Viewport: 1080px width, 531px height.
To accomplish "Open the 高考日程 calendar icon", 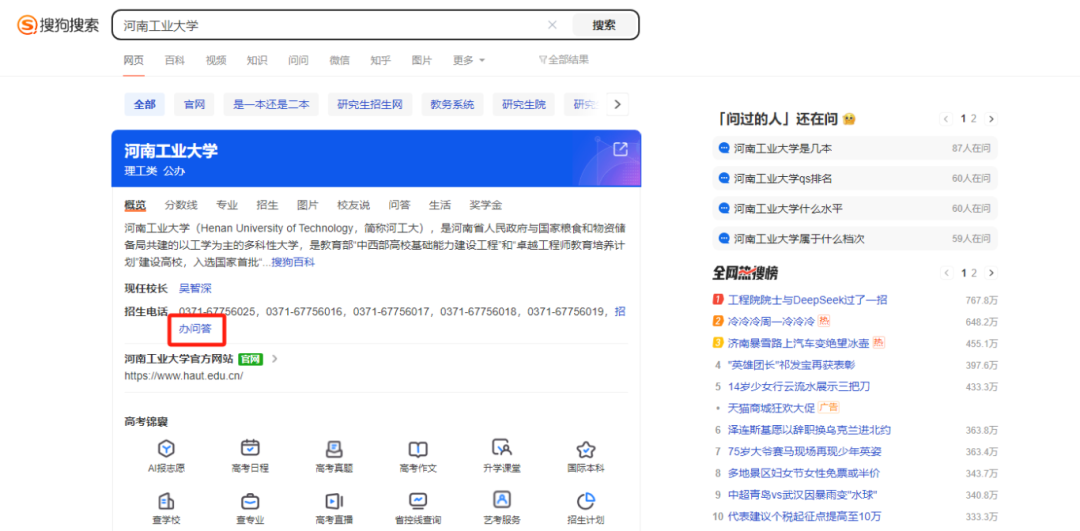I will pyautogui.click(x=250, y=449).
